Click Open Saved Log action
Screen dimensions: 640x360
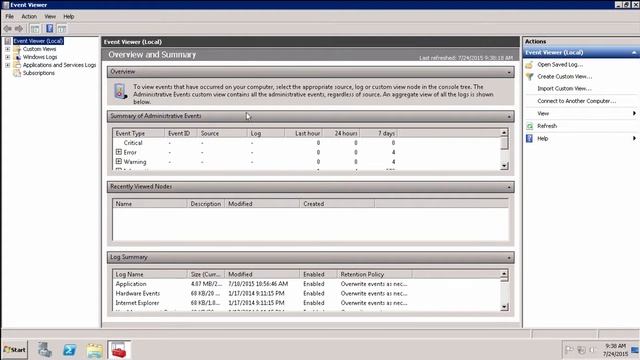[560, 65]
